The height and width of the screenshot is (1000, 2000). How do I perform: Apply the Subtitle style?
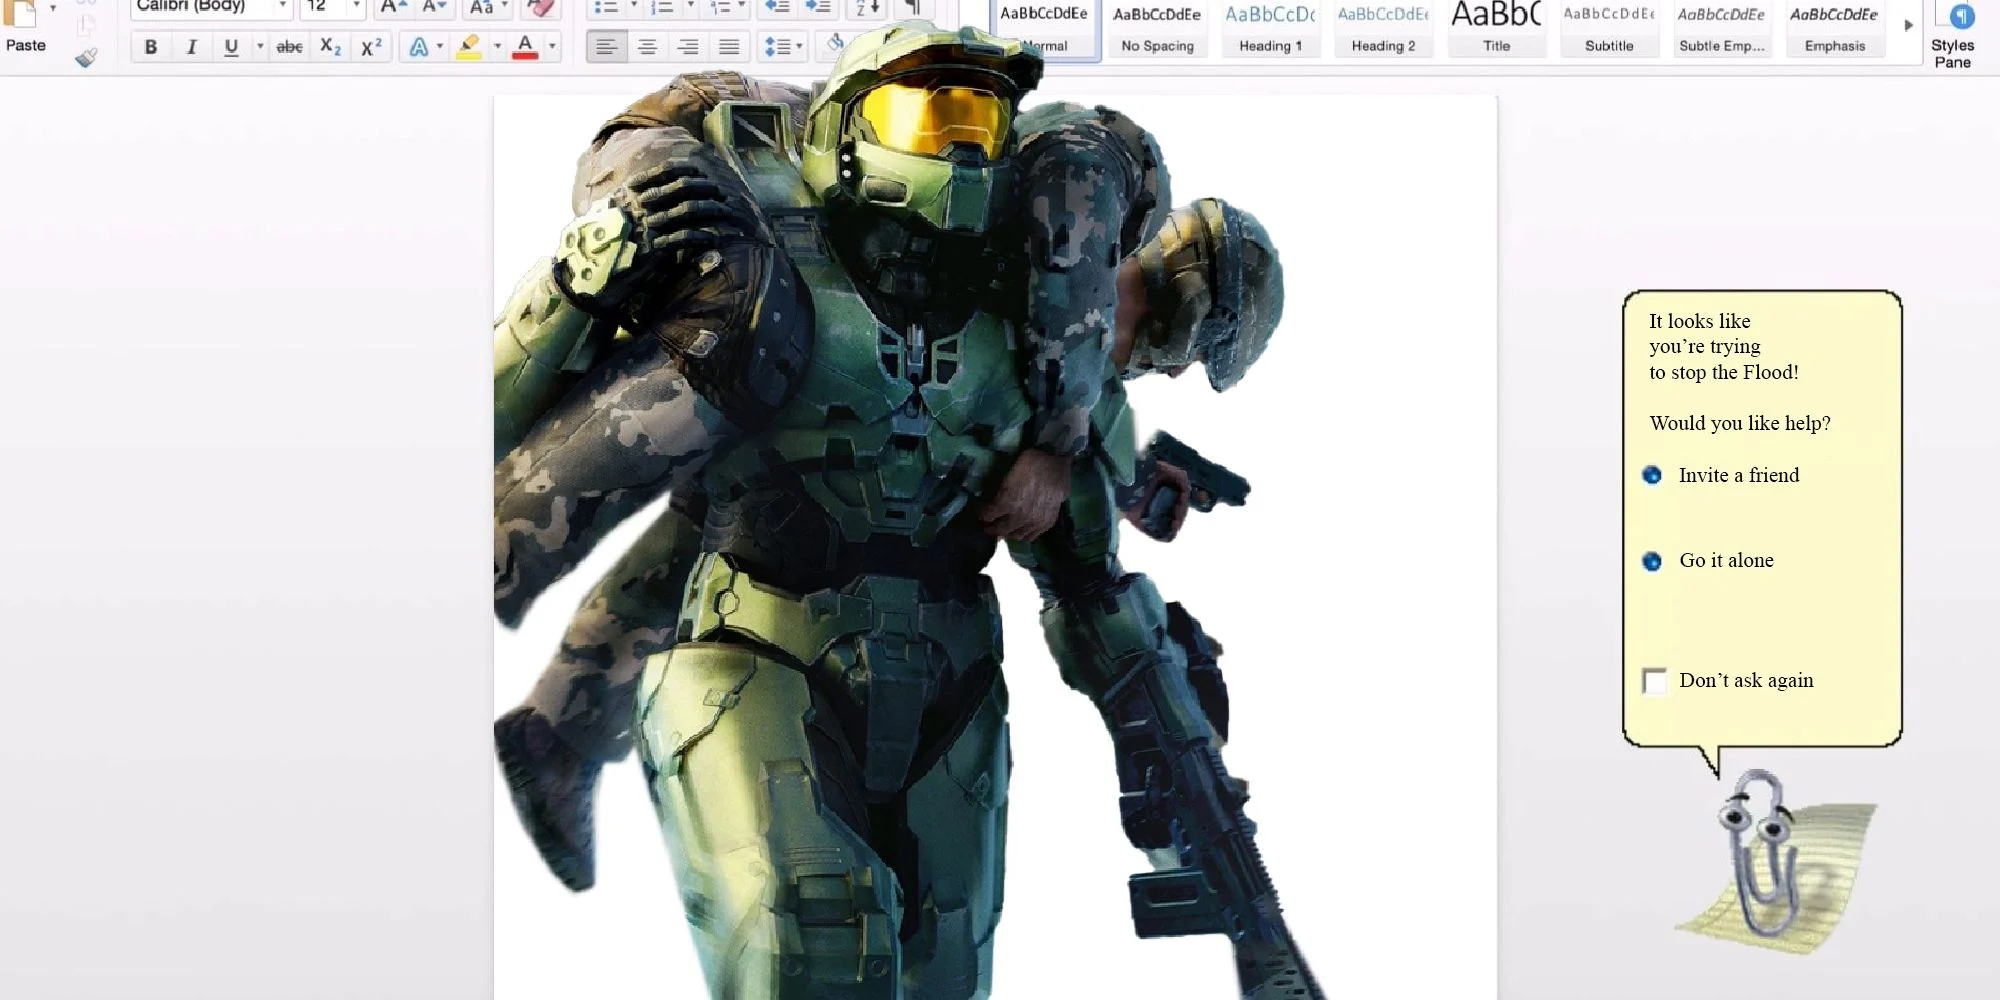point(1609,30)
